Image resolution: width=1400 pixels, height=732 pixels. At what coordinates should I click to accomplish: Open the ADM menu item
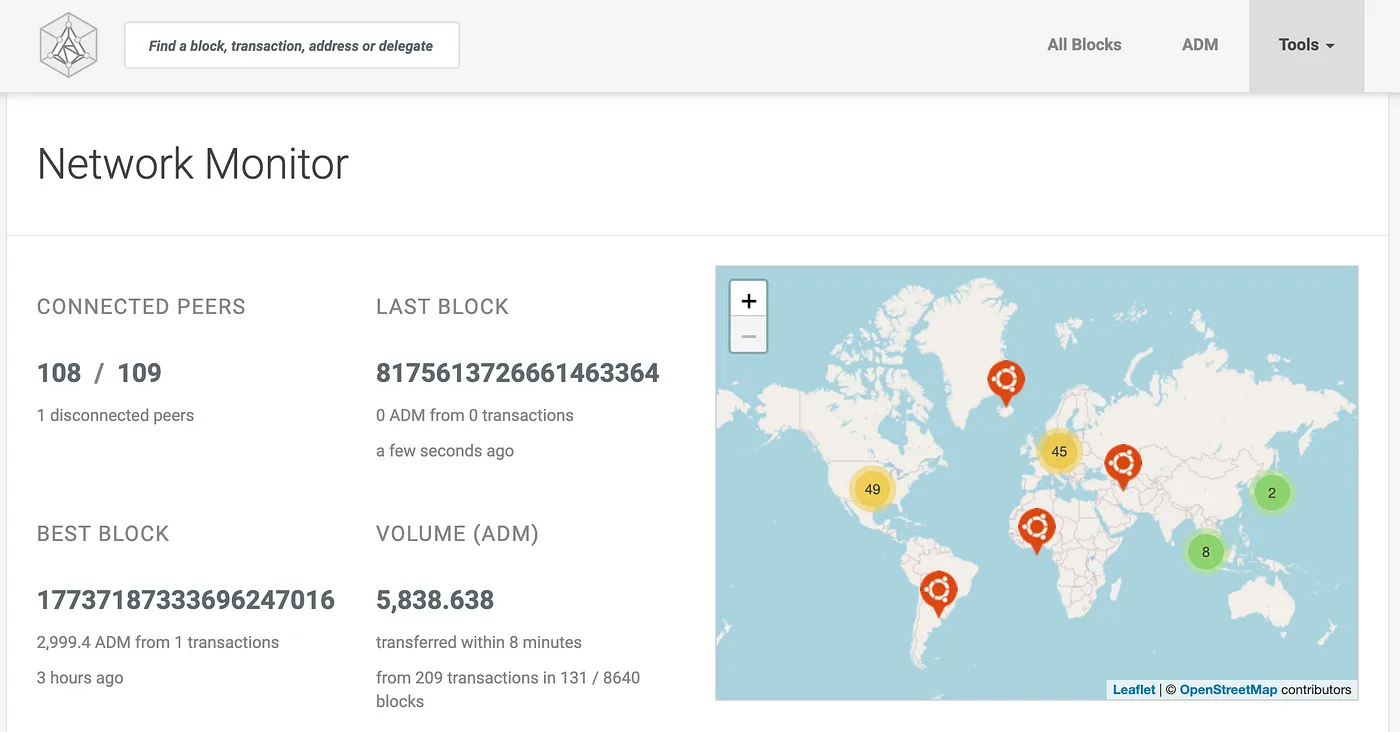pyautogui.click(x=1200, y=45)
